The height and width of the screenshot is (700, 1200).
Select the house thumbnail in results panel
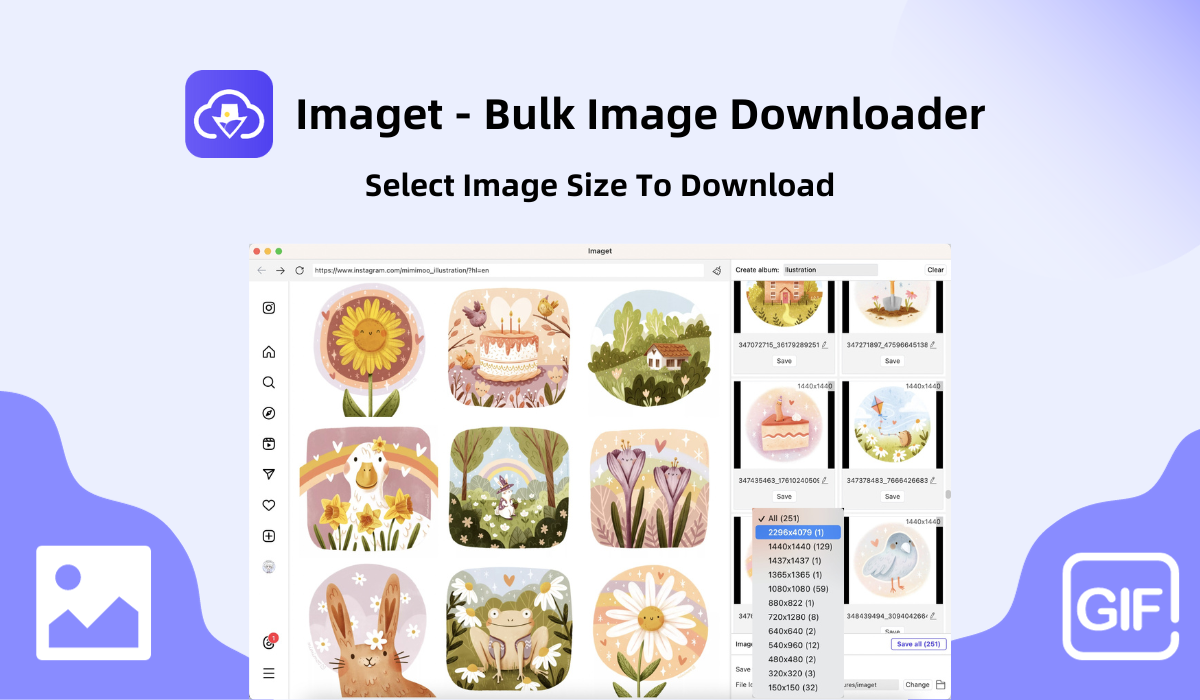click(x=784, y=306)
